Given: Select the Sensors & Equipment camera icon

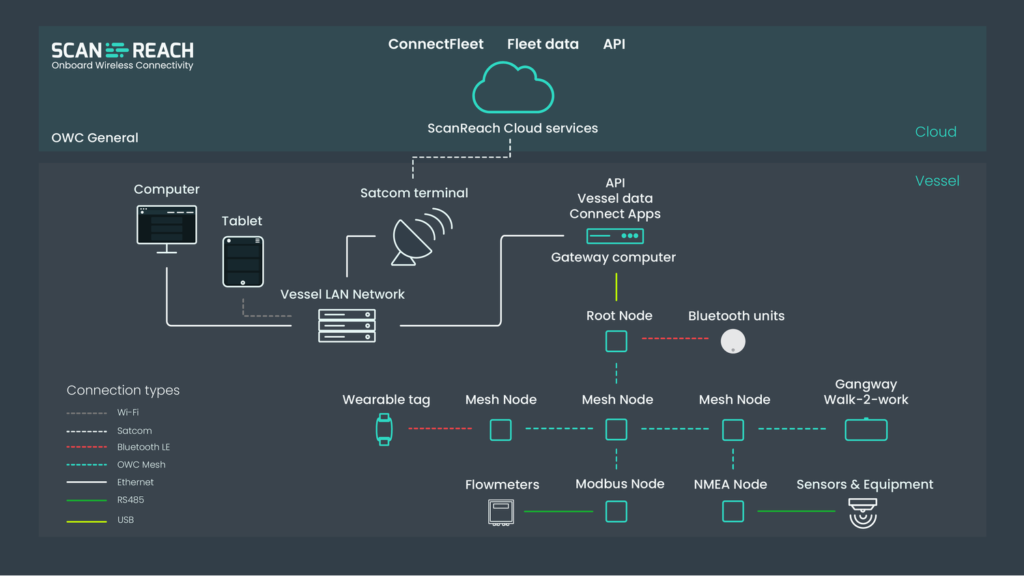Looking at the screenshot, I should (x=862, y=514).
